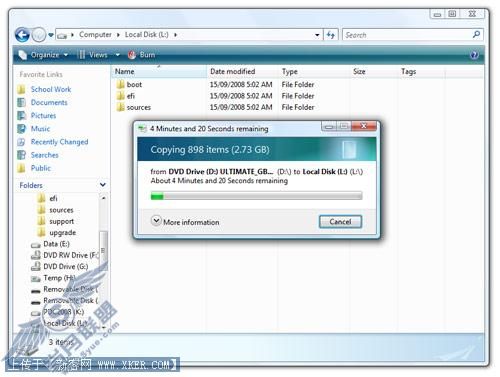
Task: Click the Folders tree scroll up arrow
Action: pos(104,198)
